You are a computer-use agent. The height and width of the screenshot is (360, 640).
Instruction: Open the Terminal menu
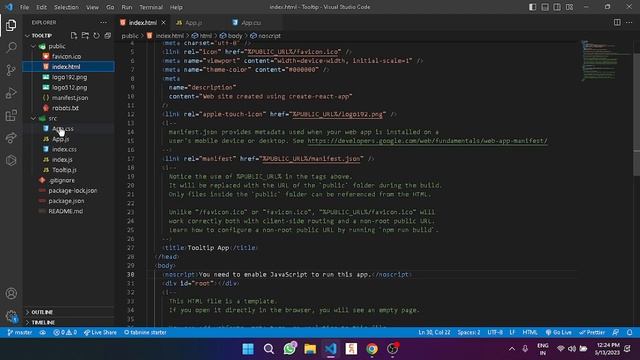coord(151,7)
